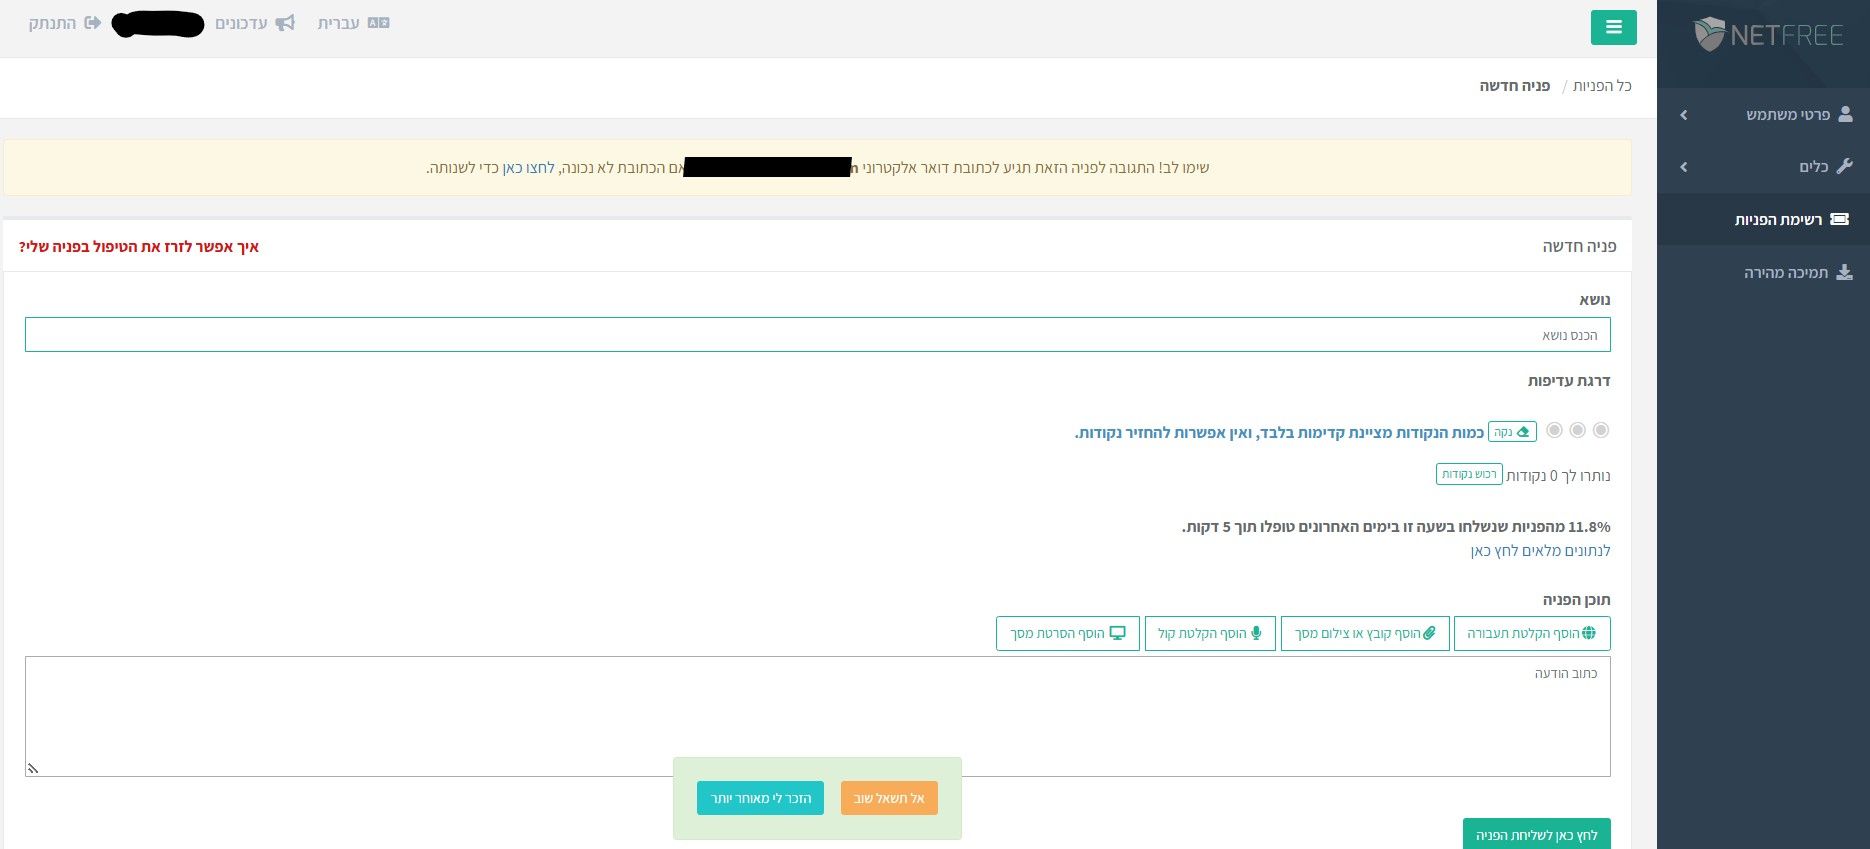
Task: Click the orange 'אל תשאל שוב' button
Action: [889, 798]
